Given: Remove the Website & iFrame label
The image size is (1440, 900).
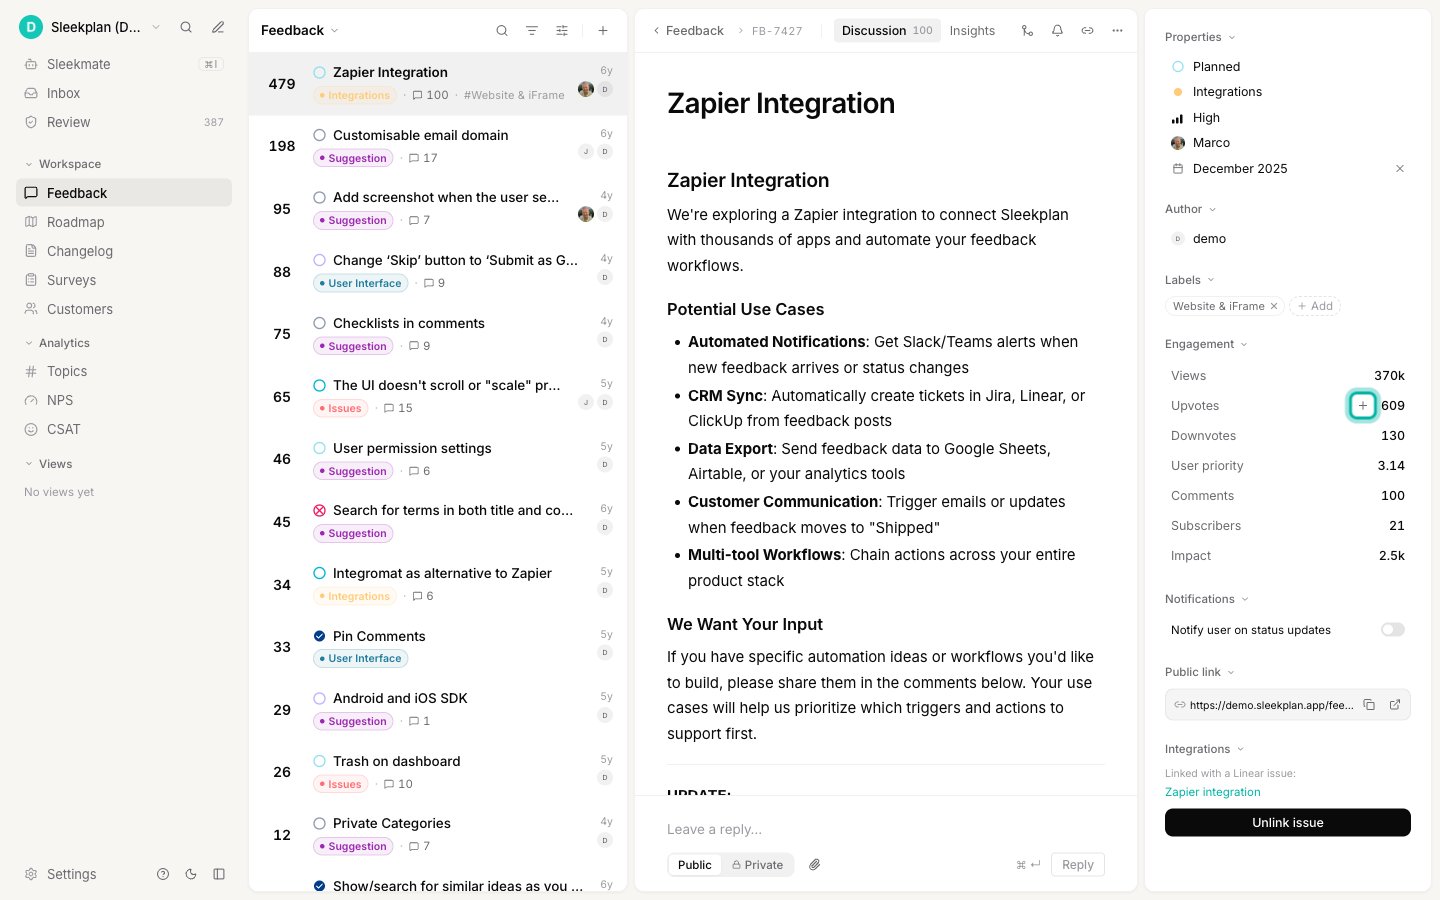Looking at the screenshot, I should click(x=1274, y=306).
